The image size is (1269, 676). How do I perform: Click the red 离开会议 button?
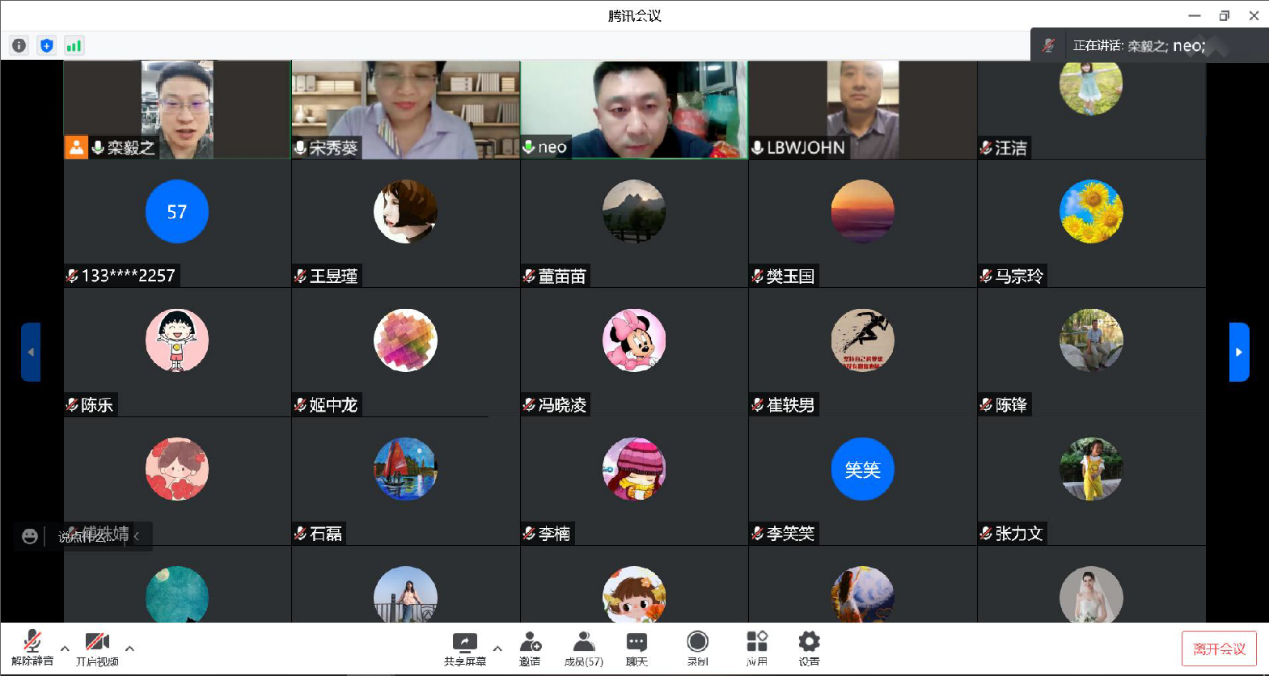point(1218,648)
